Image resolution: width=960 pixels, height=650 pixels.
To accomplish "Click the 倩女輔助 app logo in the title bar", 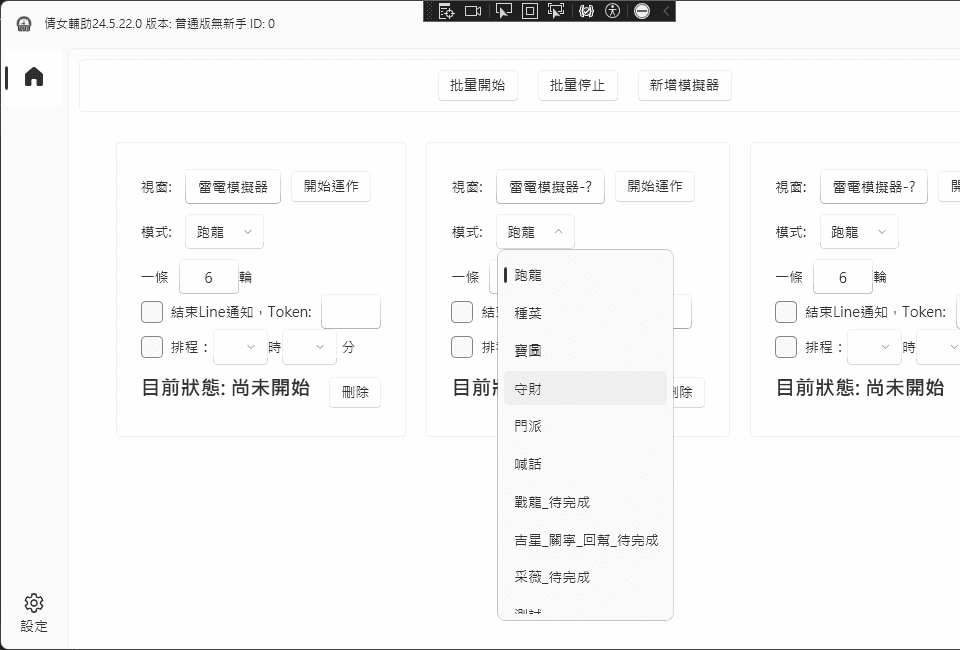I will 22,22.
